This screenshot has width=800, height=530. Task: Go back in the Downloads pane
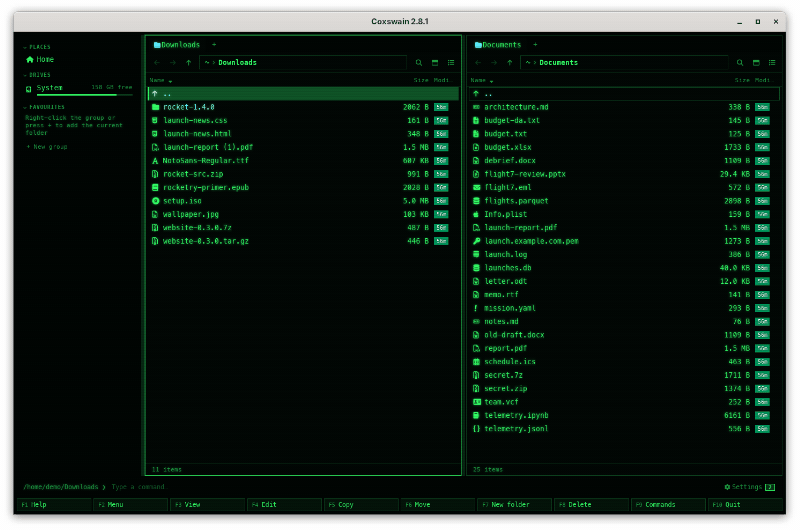[157, 63]
